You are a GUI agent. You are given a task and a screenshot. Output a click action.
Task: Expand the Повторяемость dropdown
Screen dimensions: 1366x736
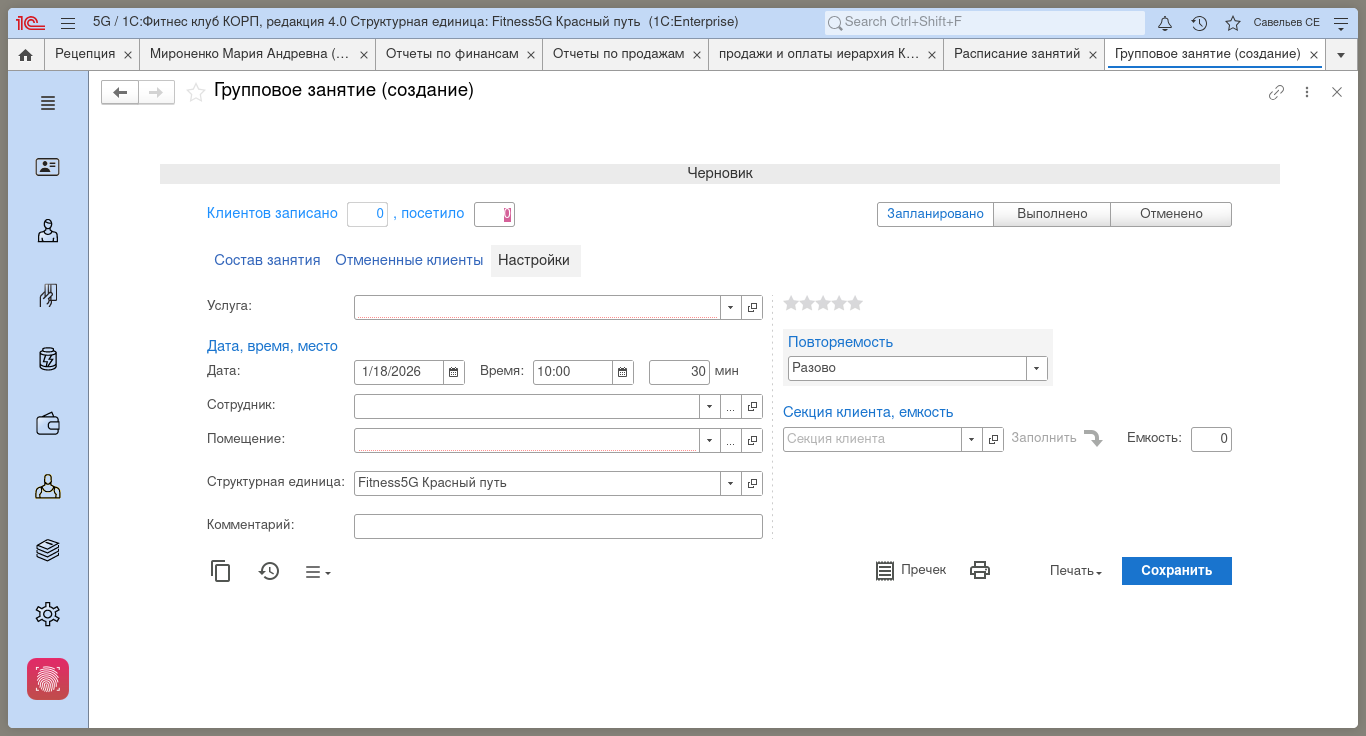click(1036, 368)
